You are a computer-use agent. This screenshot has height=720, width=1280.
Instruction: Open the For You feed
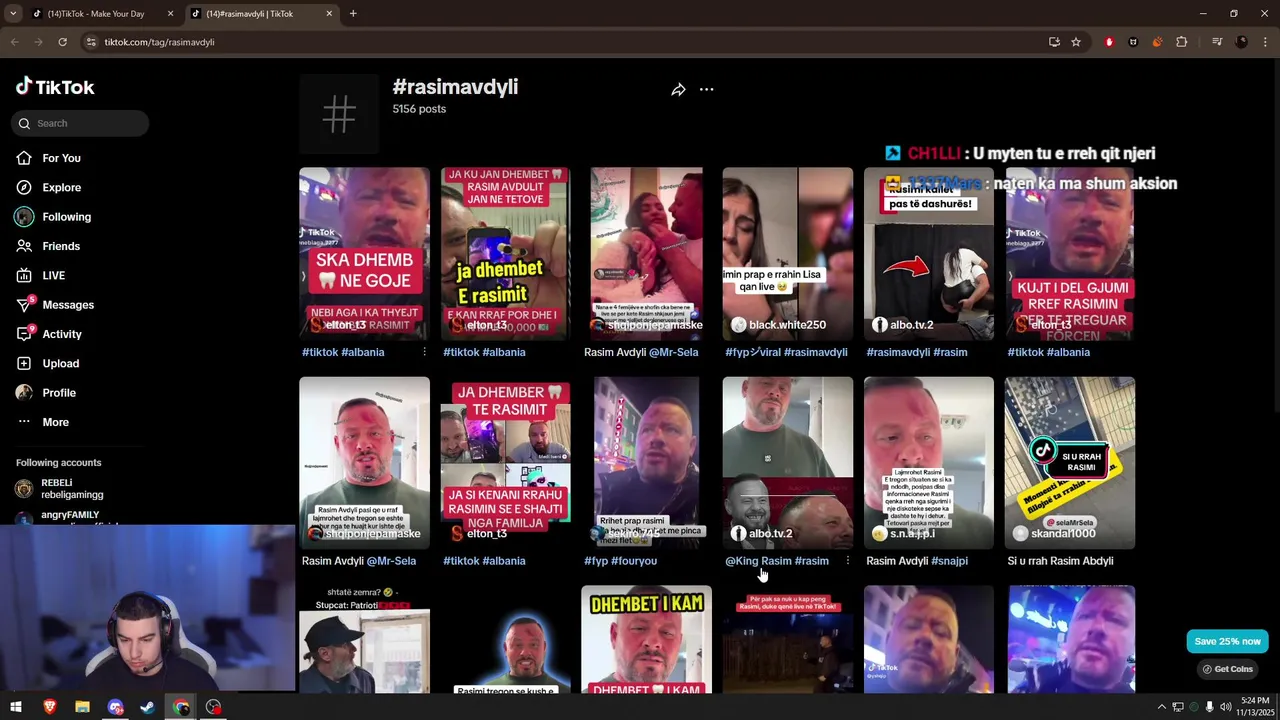pos(61,158)
